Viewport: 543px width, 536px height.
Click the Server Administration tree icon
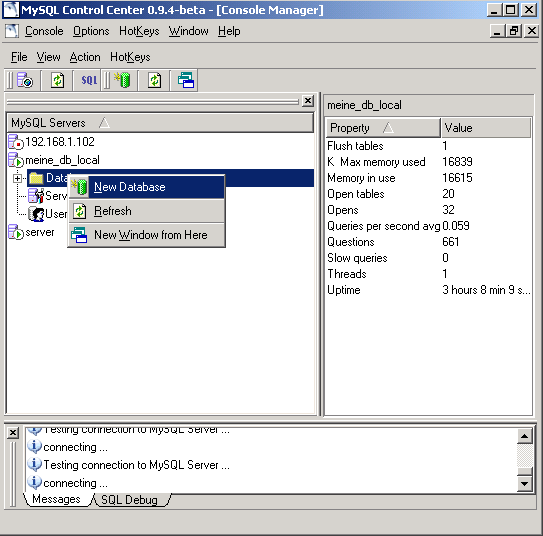point(36,196)
